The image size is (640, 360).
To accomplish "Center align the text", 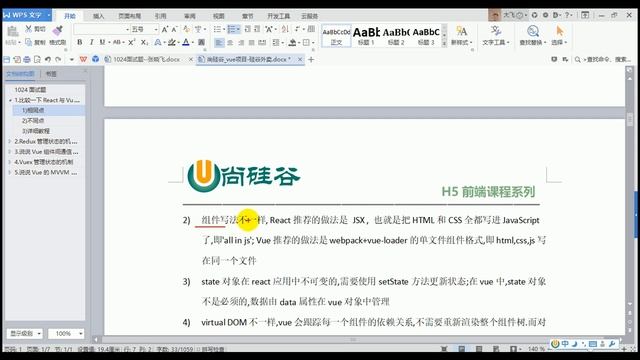I will click(x=230, y=42).
